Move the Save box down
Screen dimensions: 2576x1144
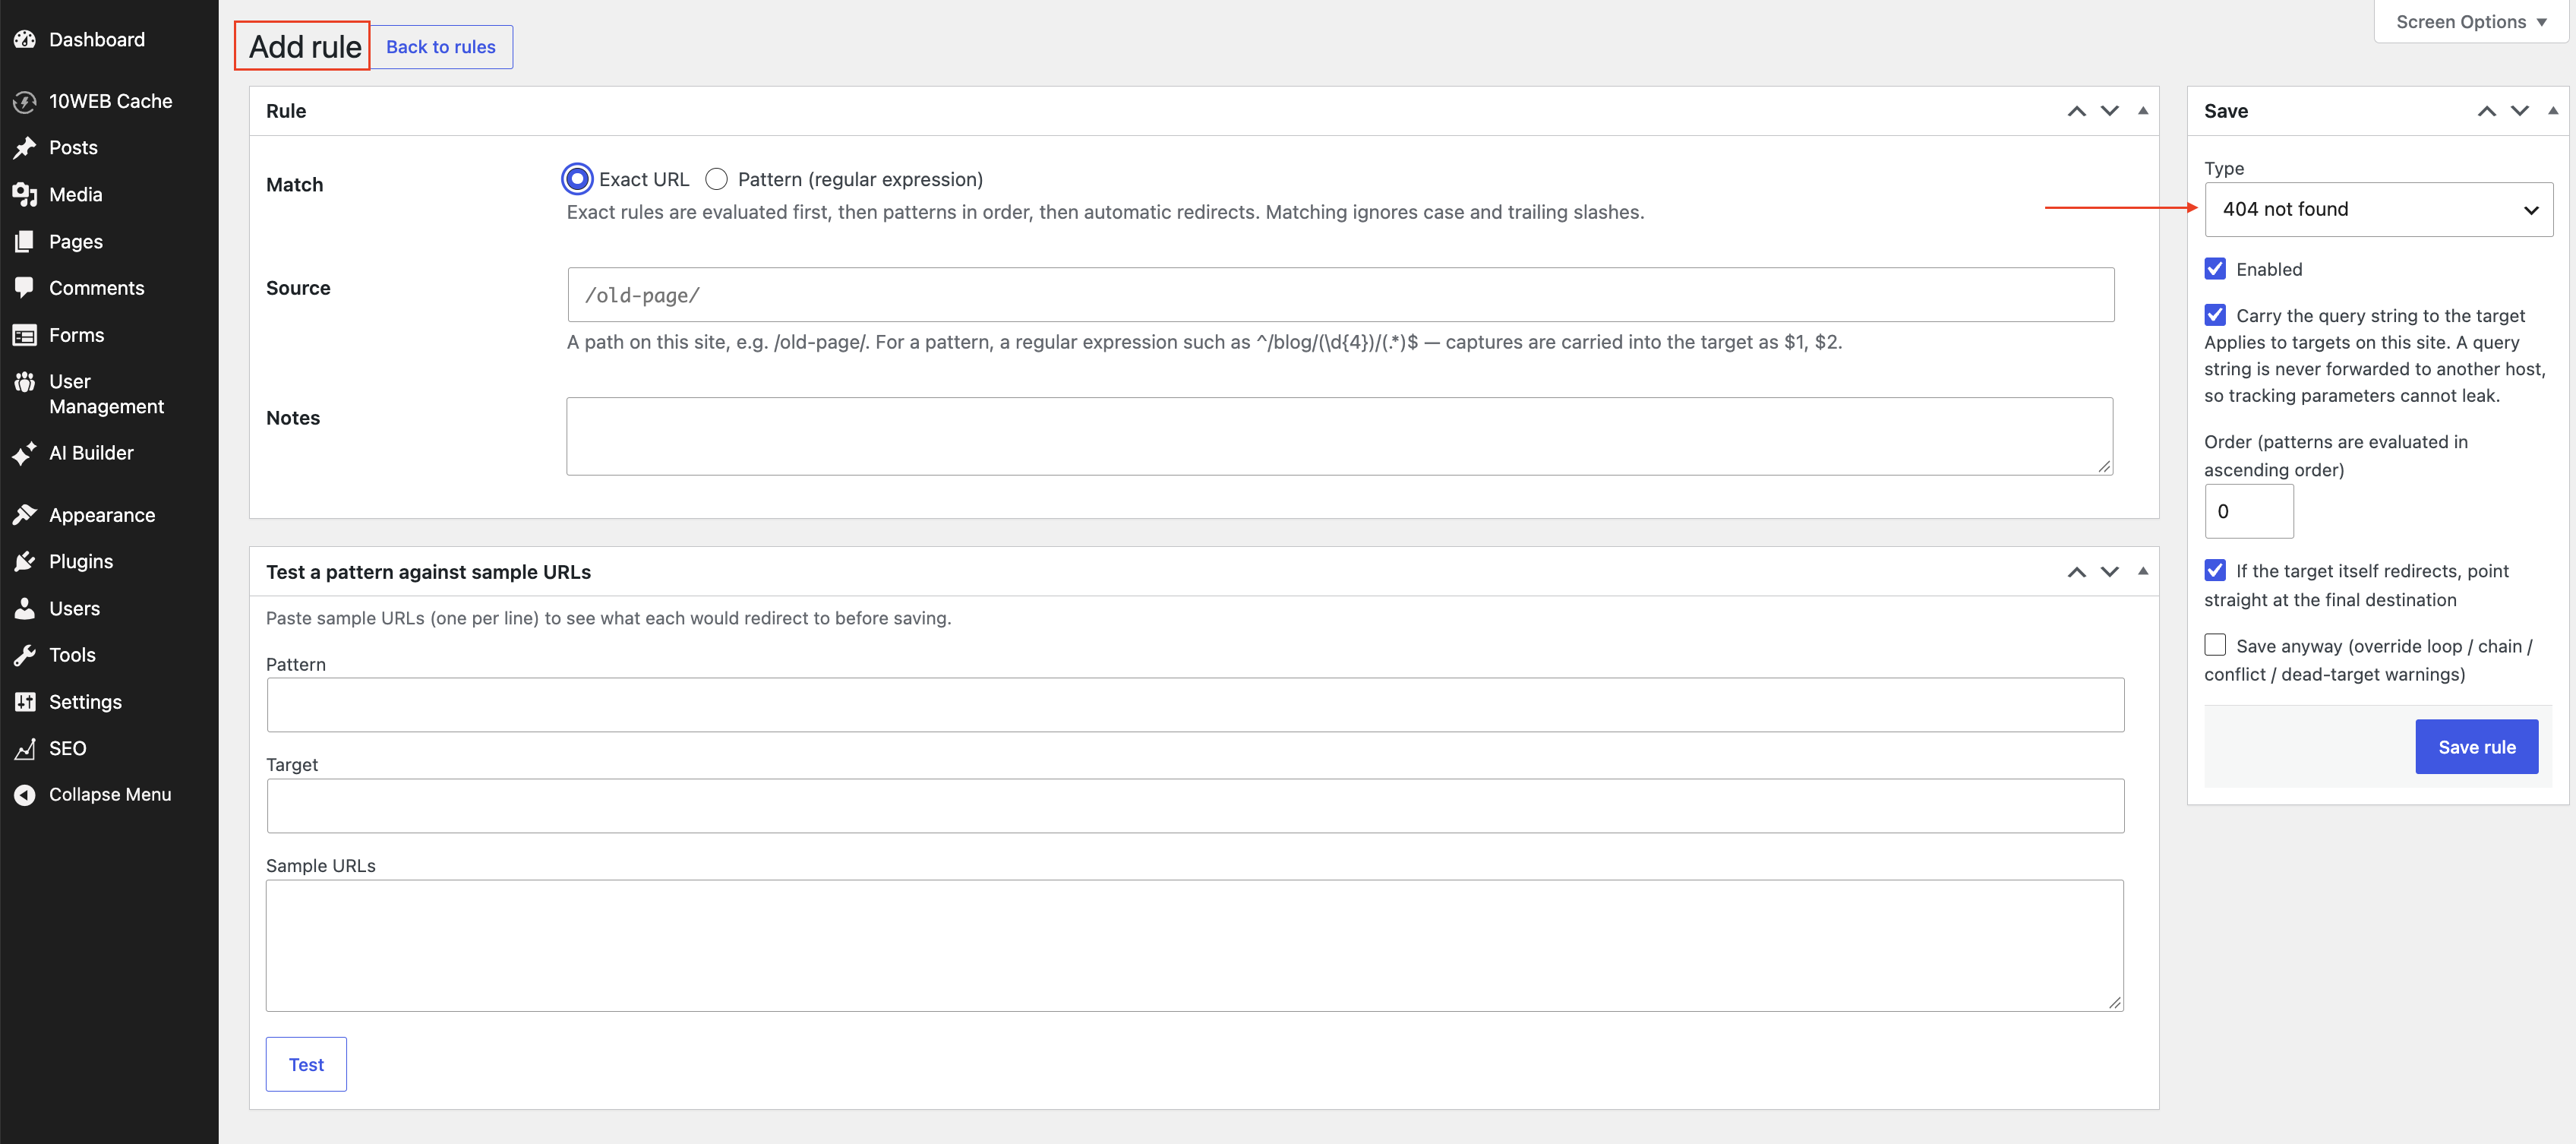pos(2520,111)
